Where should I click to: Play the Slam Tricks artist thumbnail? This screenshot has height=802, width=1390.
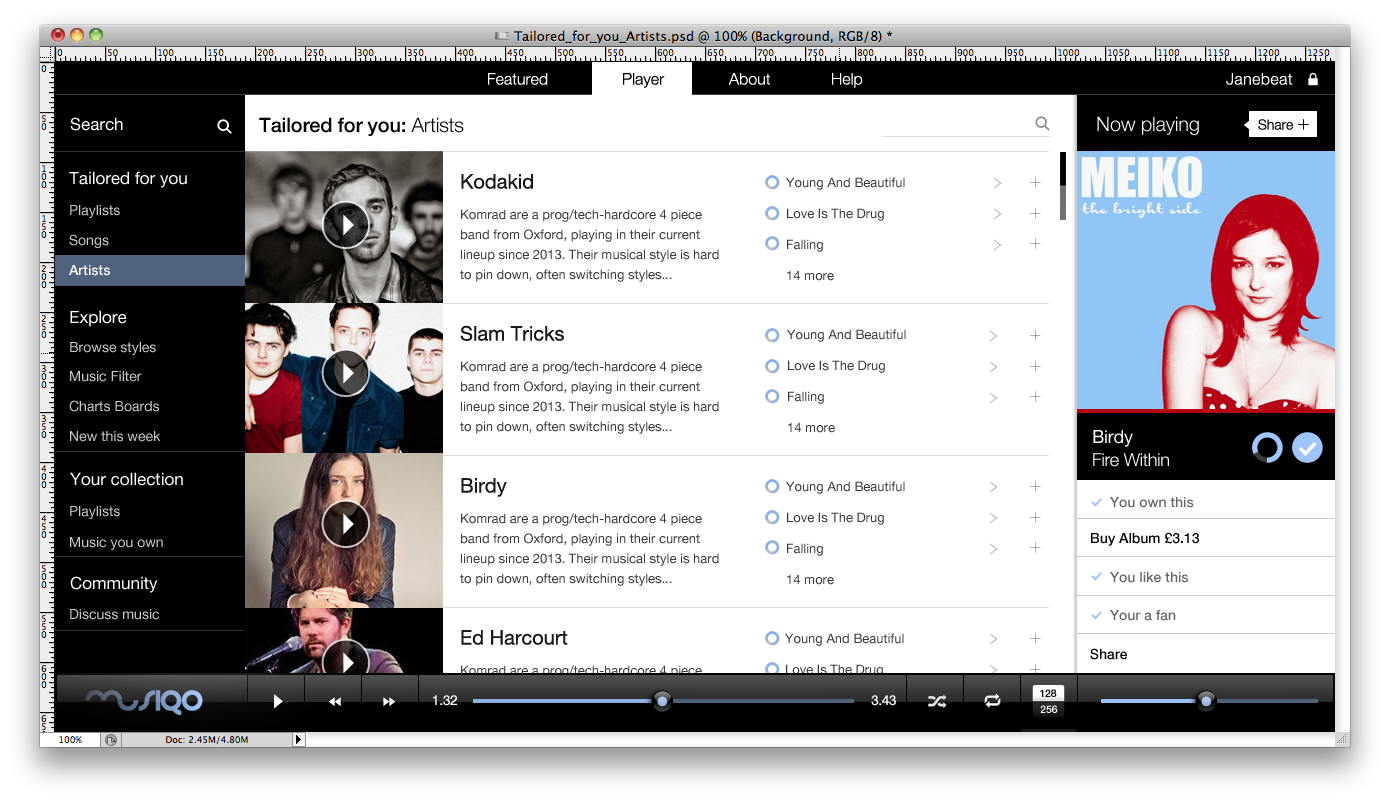[x=346, y=373]
